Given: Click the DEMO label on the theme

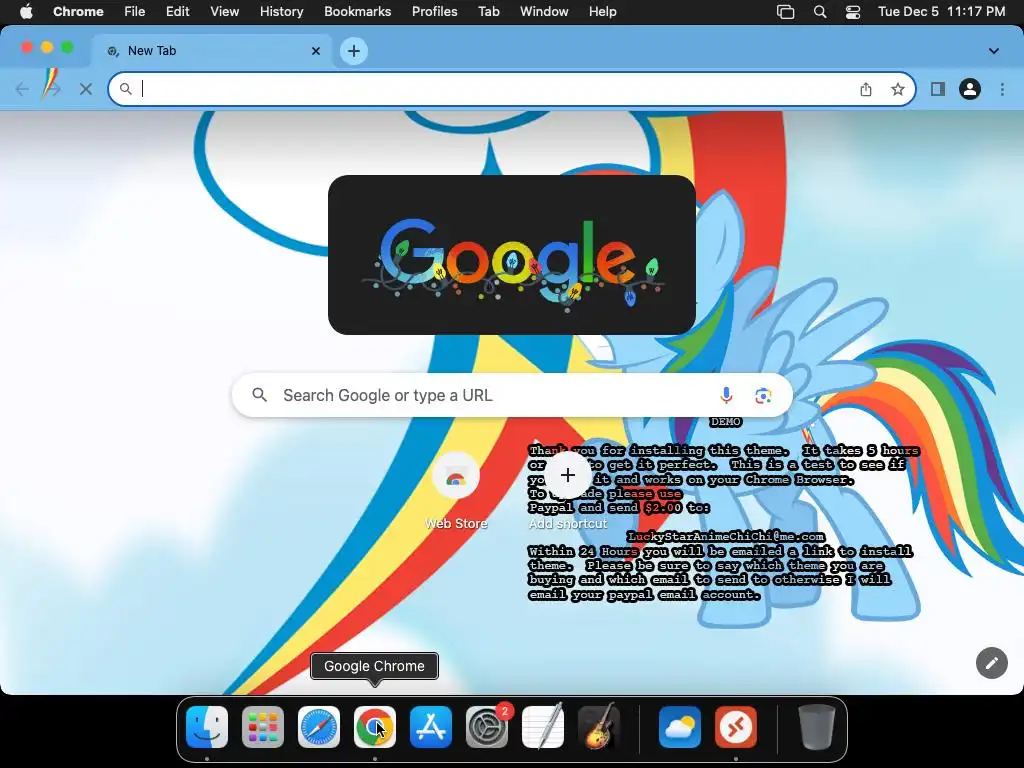Looking at the screenshot, I should pyautogui.click(x=726, y=422).
